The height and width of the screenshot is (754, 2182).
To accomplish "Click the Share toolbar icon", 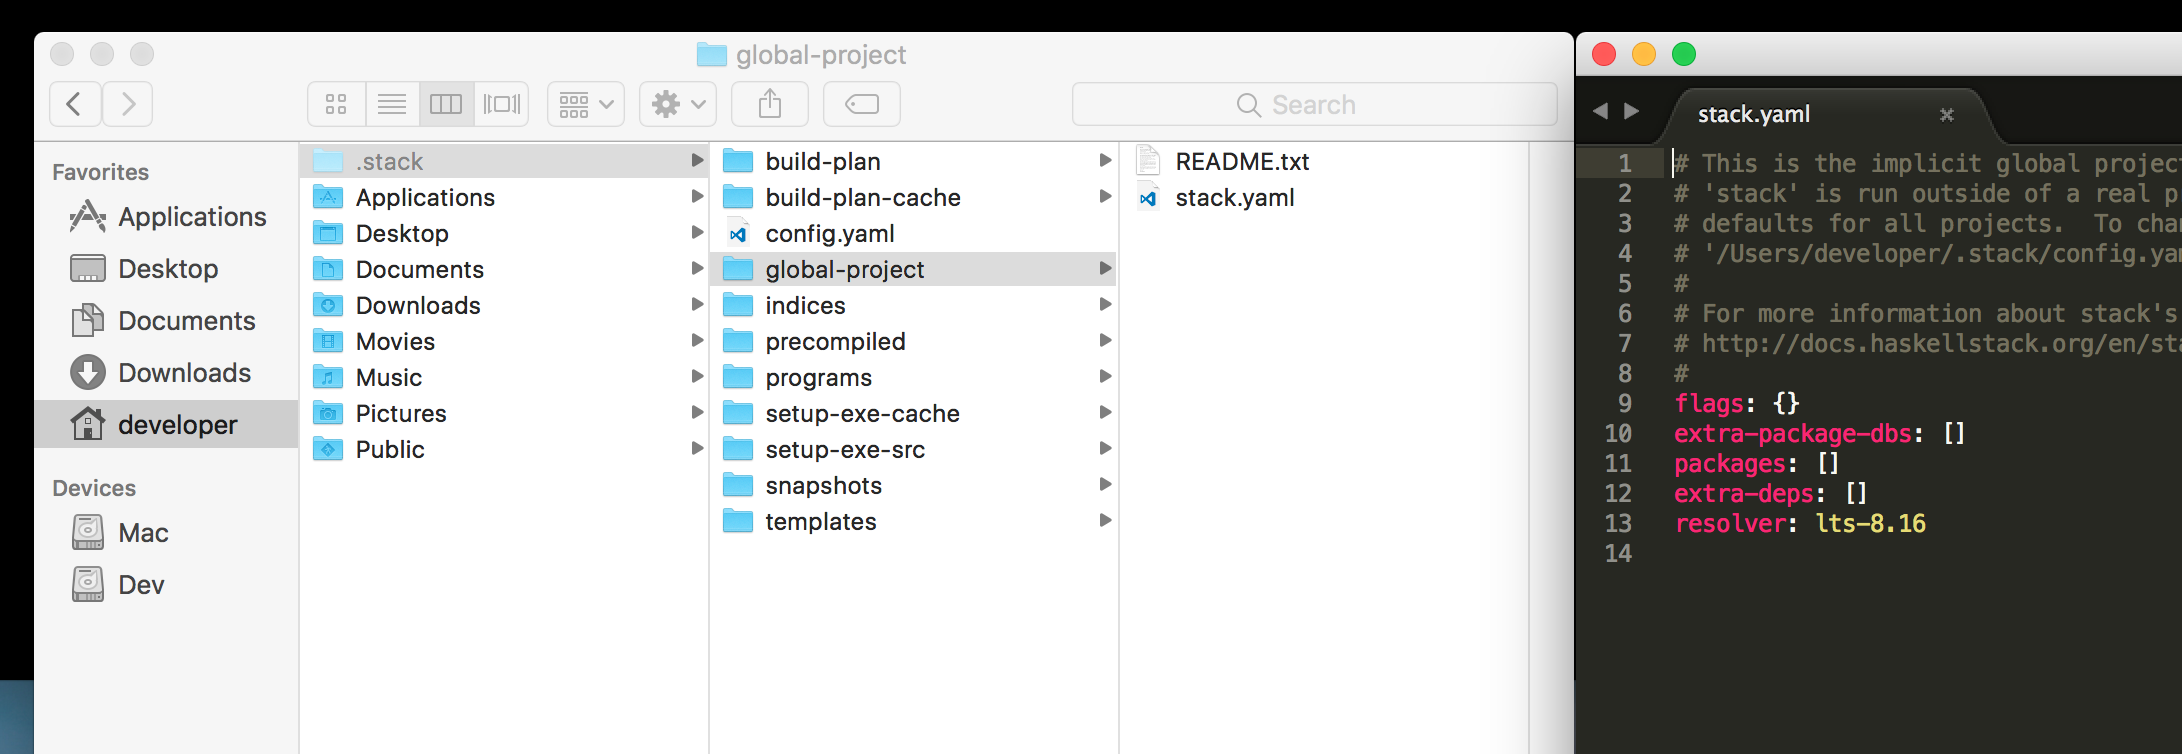I will 770,104.
